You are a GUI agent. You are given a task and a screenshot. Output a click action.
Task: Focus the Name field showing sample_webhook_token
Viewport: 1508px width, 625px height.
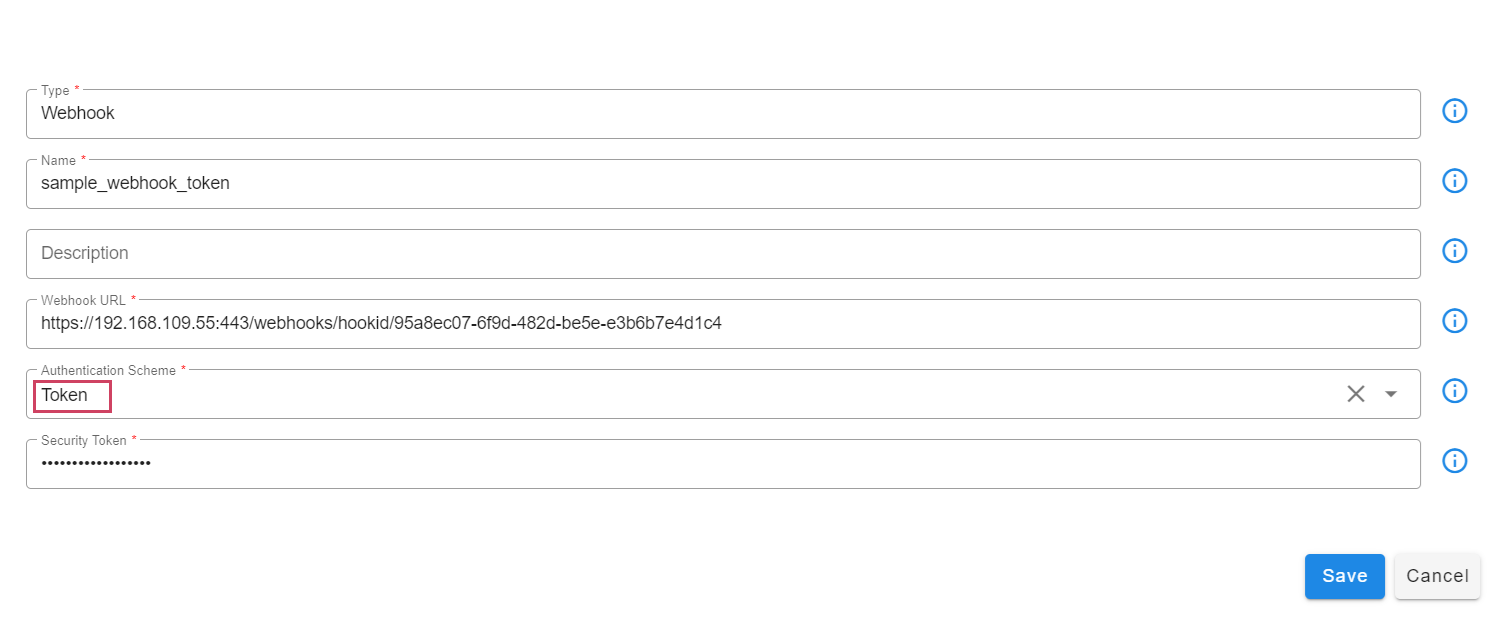[135, 183]
